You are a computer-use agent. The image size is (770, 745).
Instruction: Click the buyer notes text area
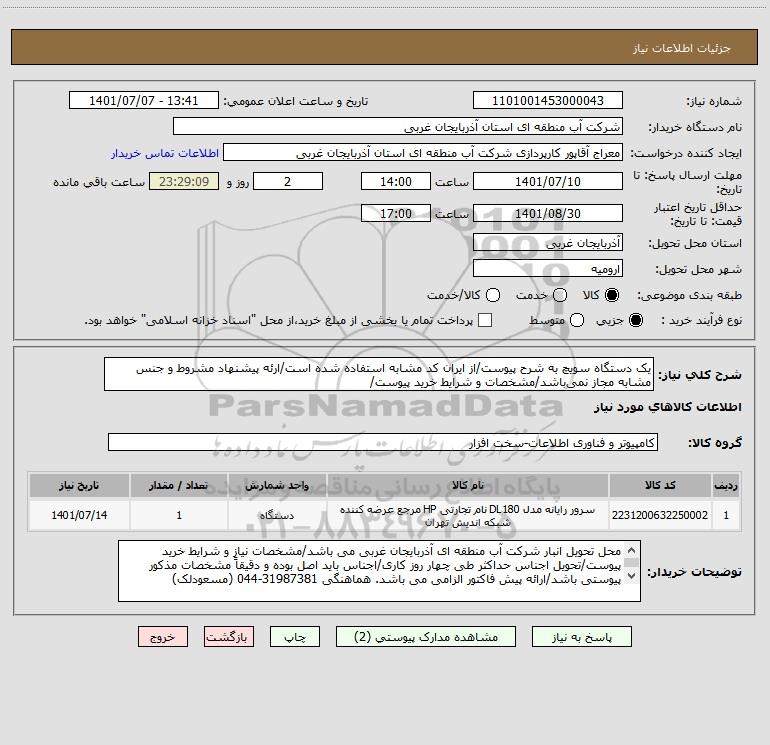click(379, 571)
